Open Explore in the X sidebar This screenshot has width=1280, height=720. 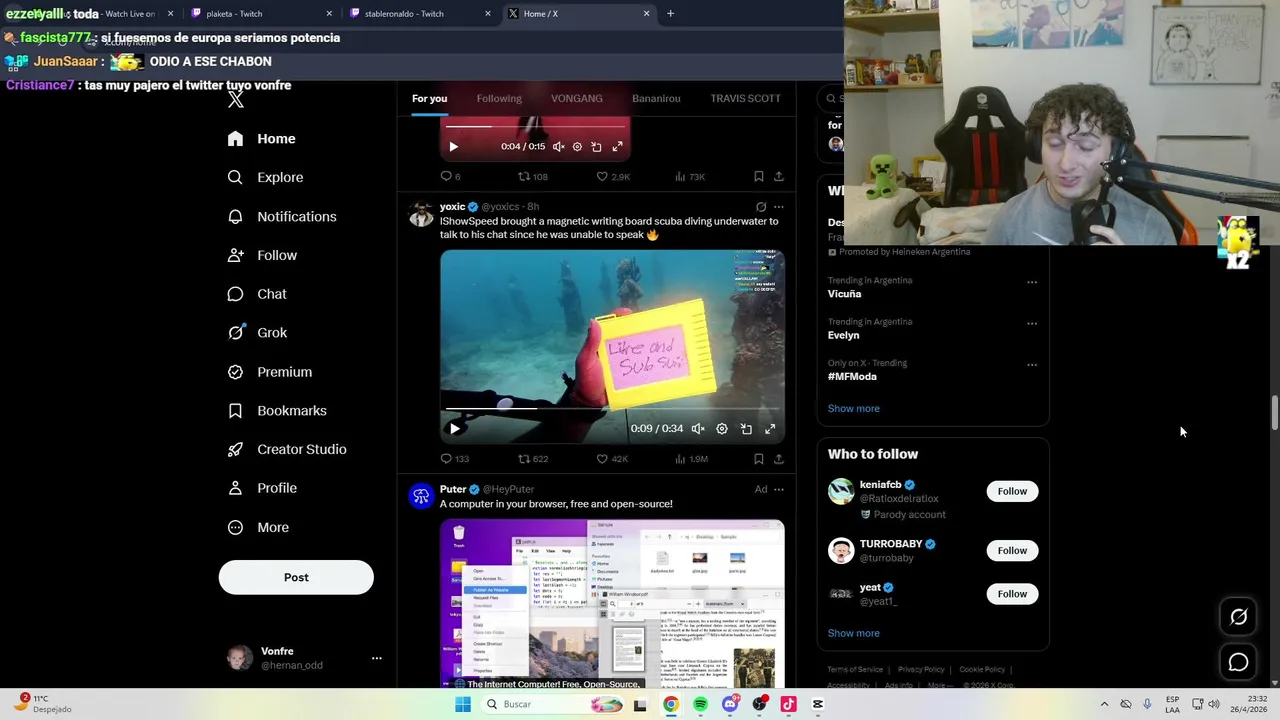point(265,177)
